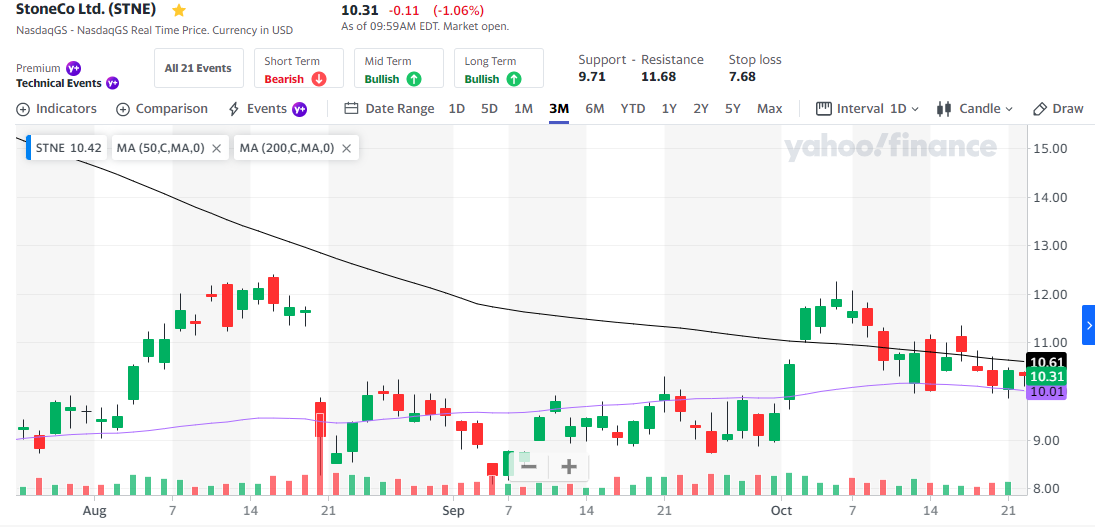
Task: Click the Date Range label
Action: tap(399, 109)
